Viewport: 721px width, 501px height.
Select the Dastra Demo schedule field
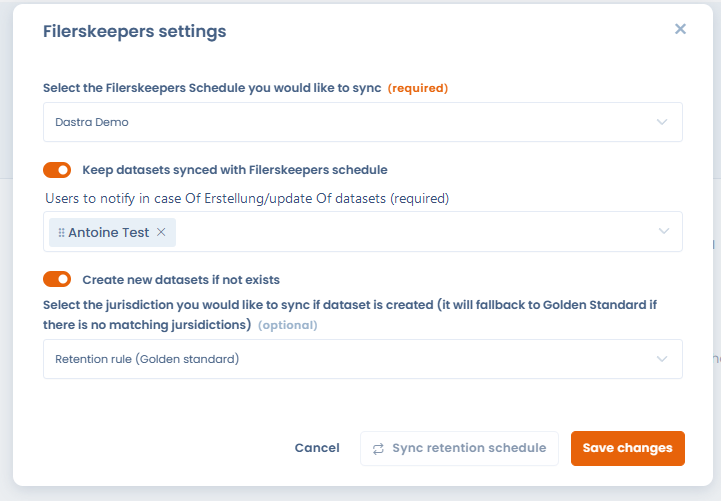[363, 122]
